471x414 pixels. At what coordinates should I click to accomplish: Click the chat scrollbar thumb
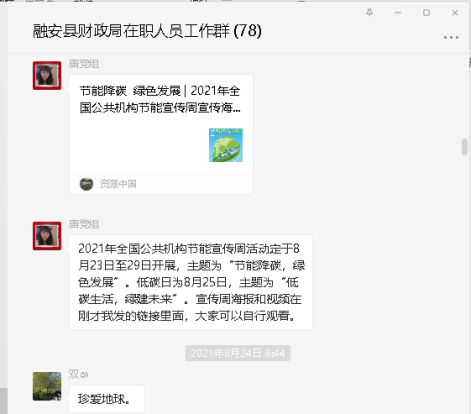[465, 147]
